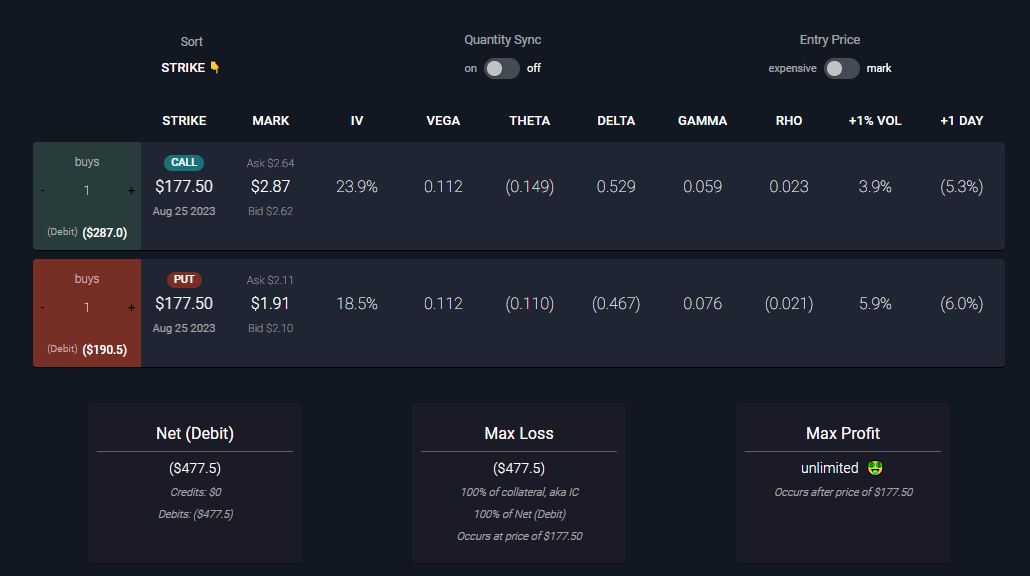Click the CALL Ask $2.64 value

271,163
